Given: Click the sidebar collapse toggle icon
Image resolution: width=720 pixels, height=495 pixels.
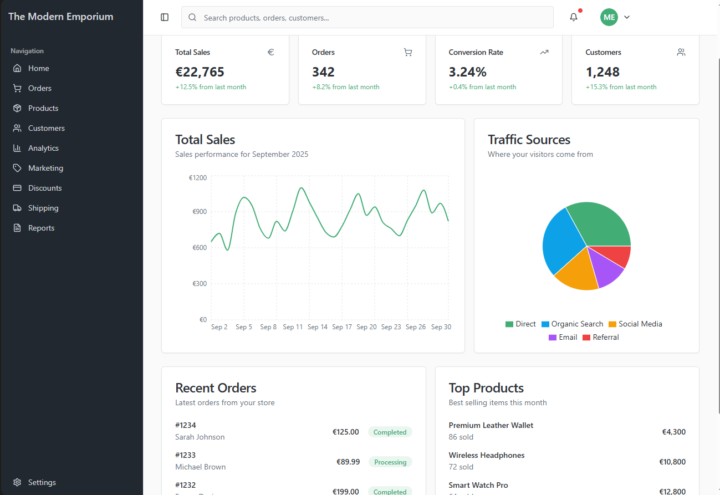Looking at the screenshot, I should click(x=165, y=17).
